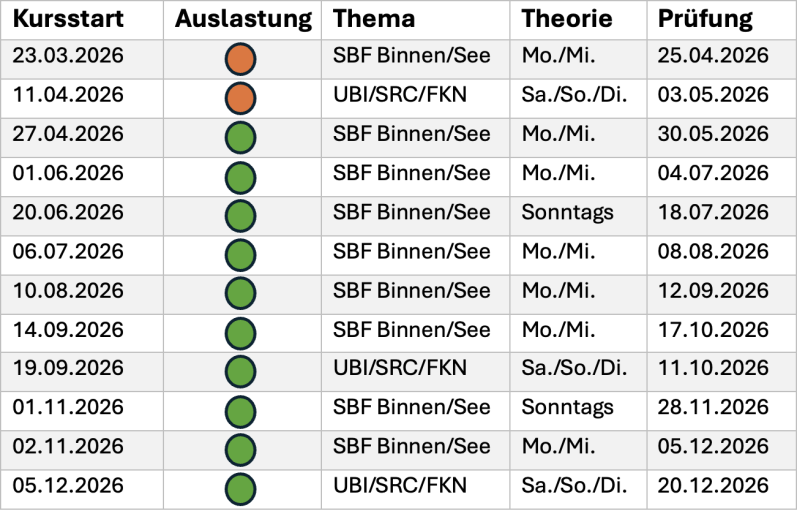Select the Thema column header

373,19
